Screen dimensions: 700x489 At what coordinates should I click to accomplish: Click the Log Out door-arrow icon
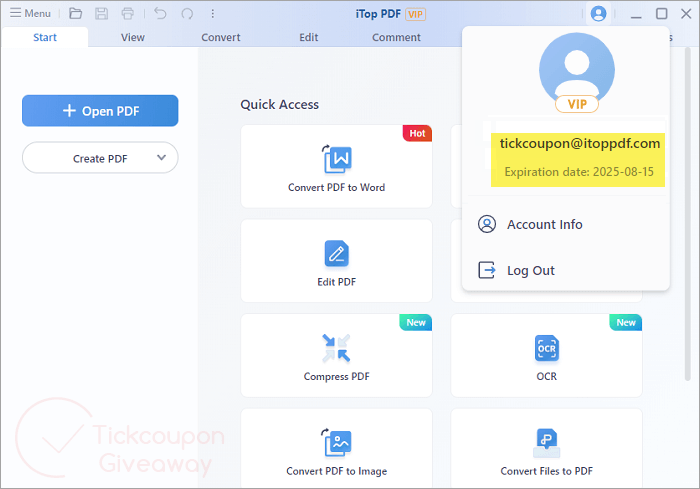(x=487, y=270)
